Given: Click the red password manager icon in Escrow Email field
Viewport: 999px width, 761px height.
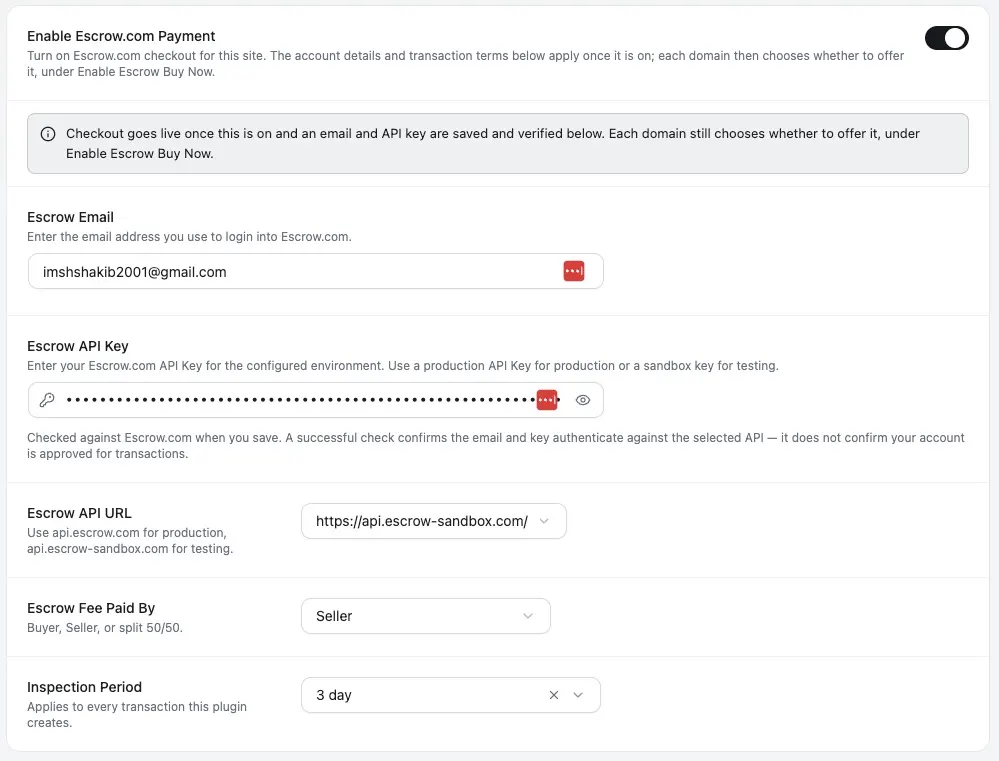Looking at the screenshot, I should pyautogui.click(x=573, y=271).
